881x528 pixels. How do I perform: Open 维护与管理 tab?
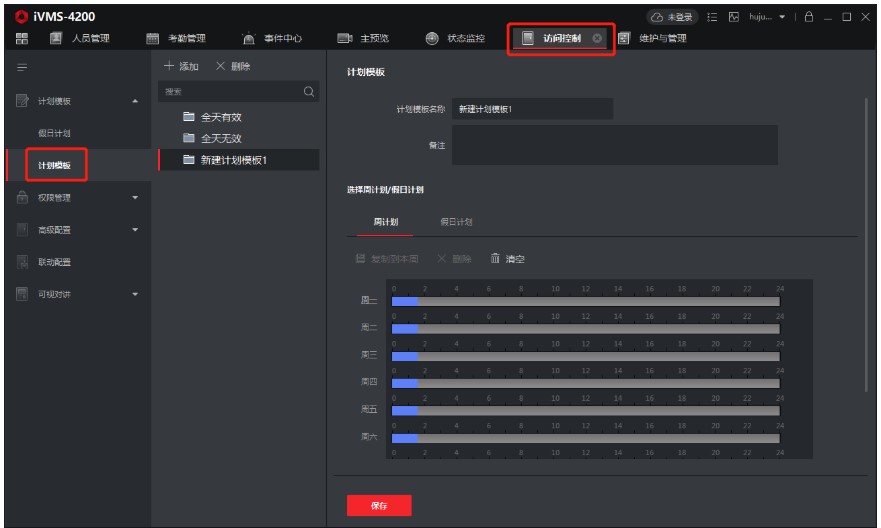click(652, 38)
